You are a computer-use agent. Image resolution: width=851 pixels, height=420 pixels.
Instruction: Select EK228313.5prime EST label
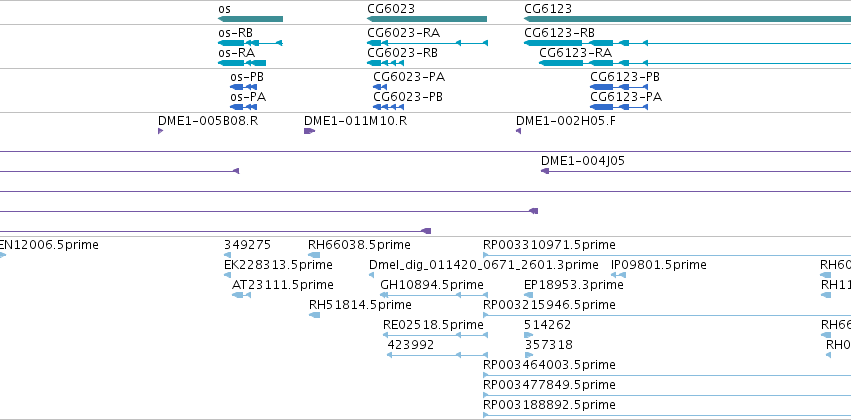(278, 265)
